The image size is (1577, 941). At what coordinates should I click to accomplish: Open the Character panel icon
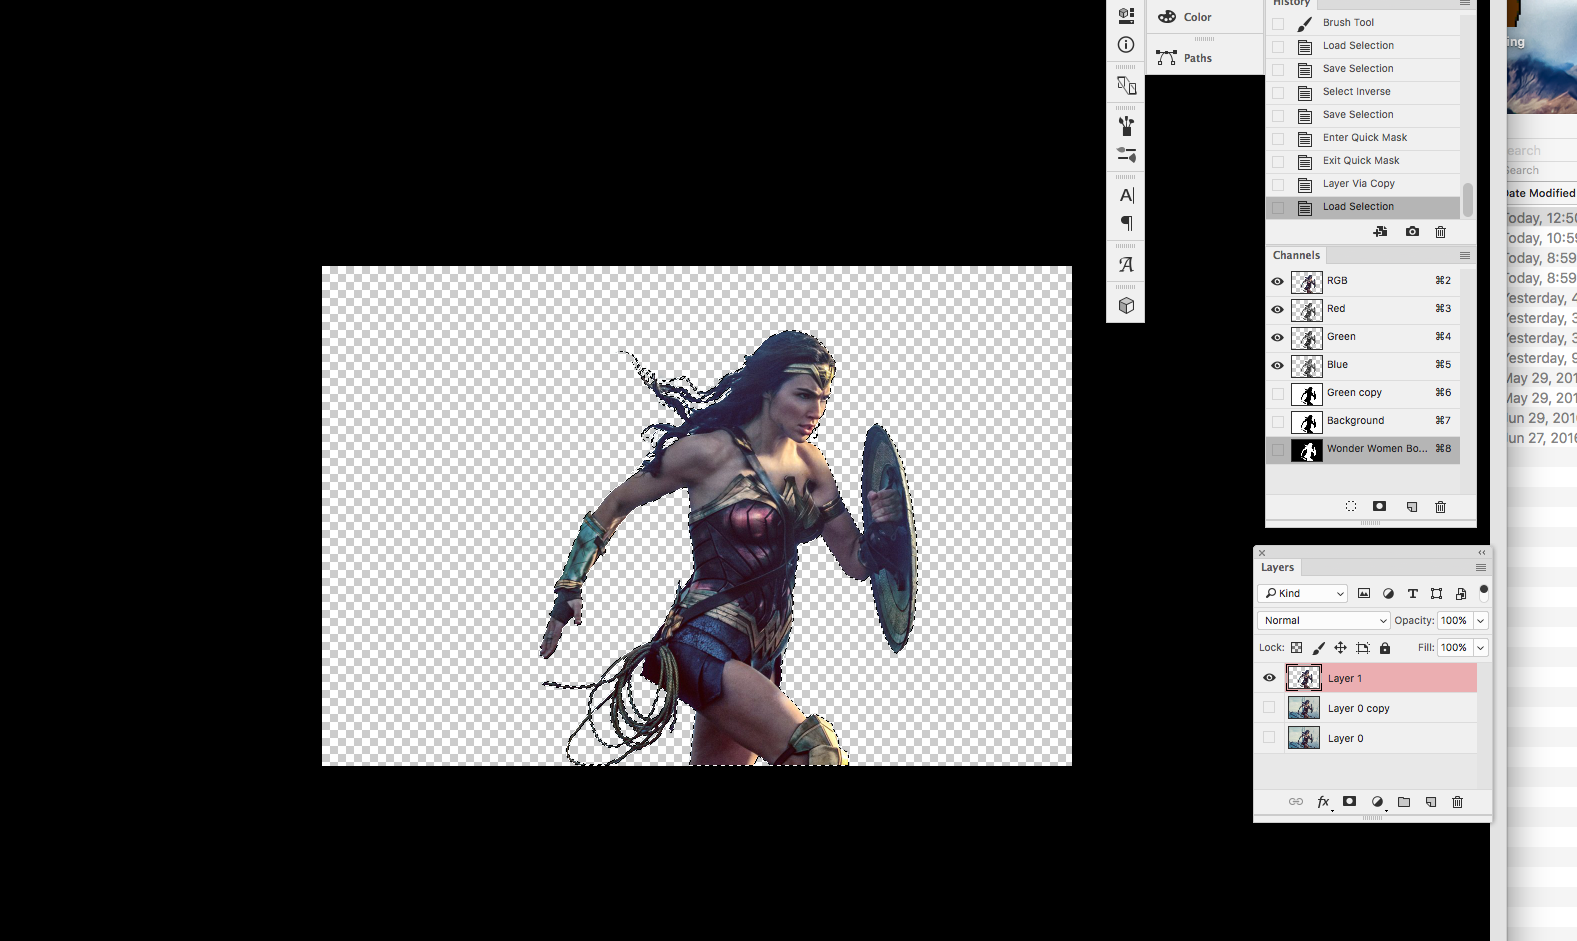click(1126, 195)
